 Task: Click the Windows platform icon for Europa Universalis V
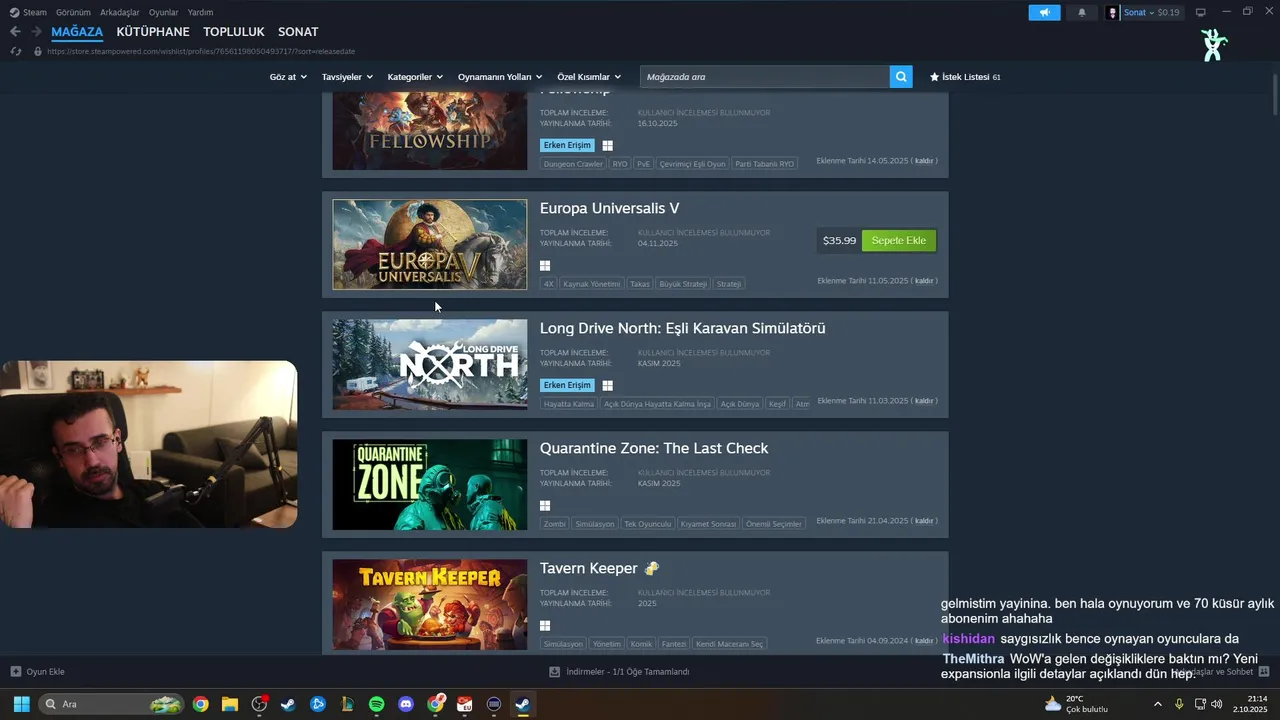point(545,266)
